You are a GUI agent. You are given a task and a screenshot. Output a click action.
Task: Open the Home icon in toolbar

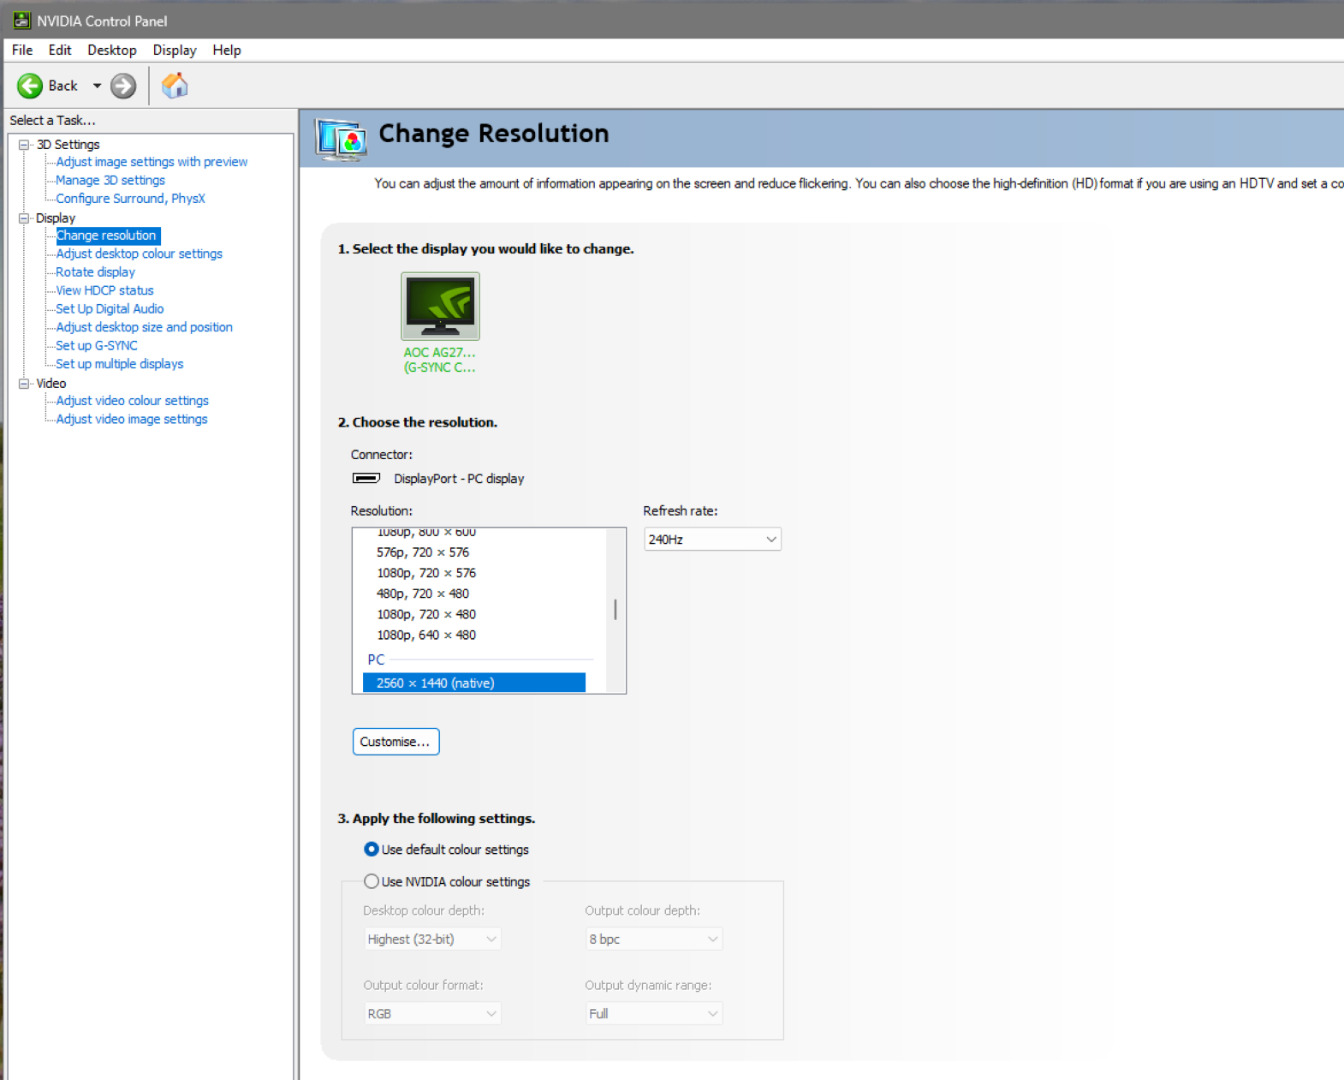point(175,86)
